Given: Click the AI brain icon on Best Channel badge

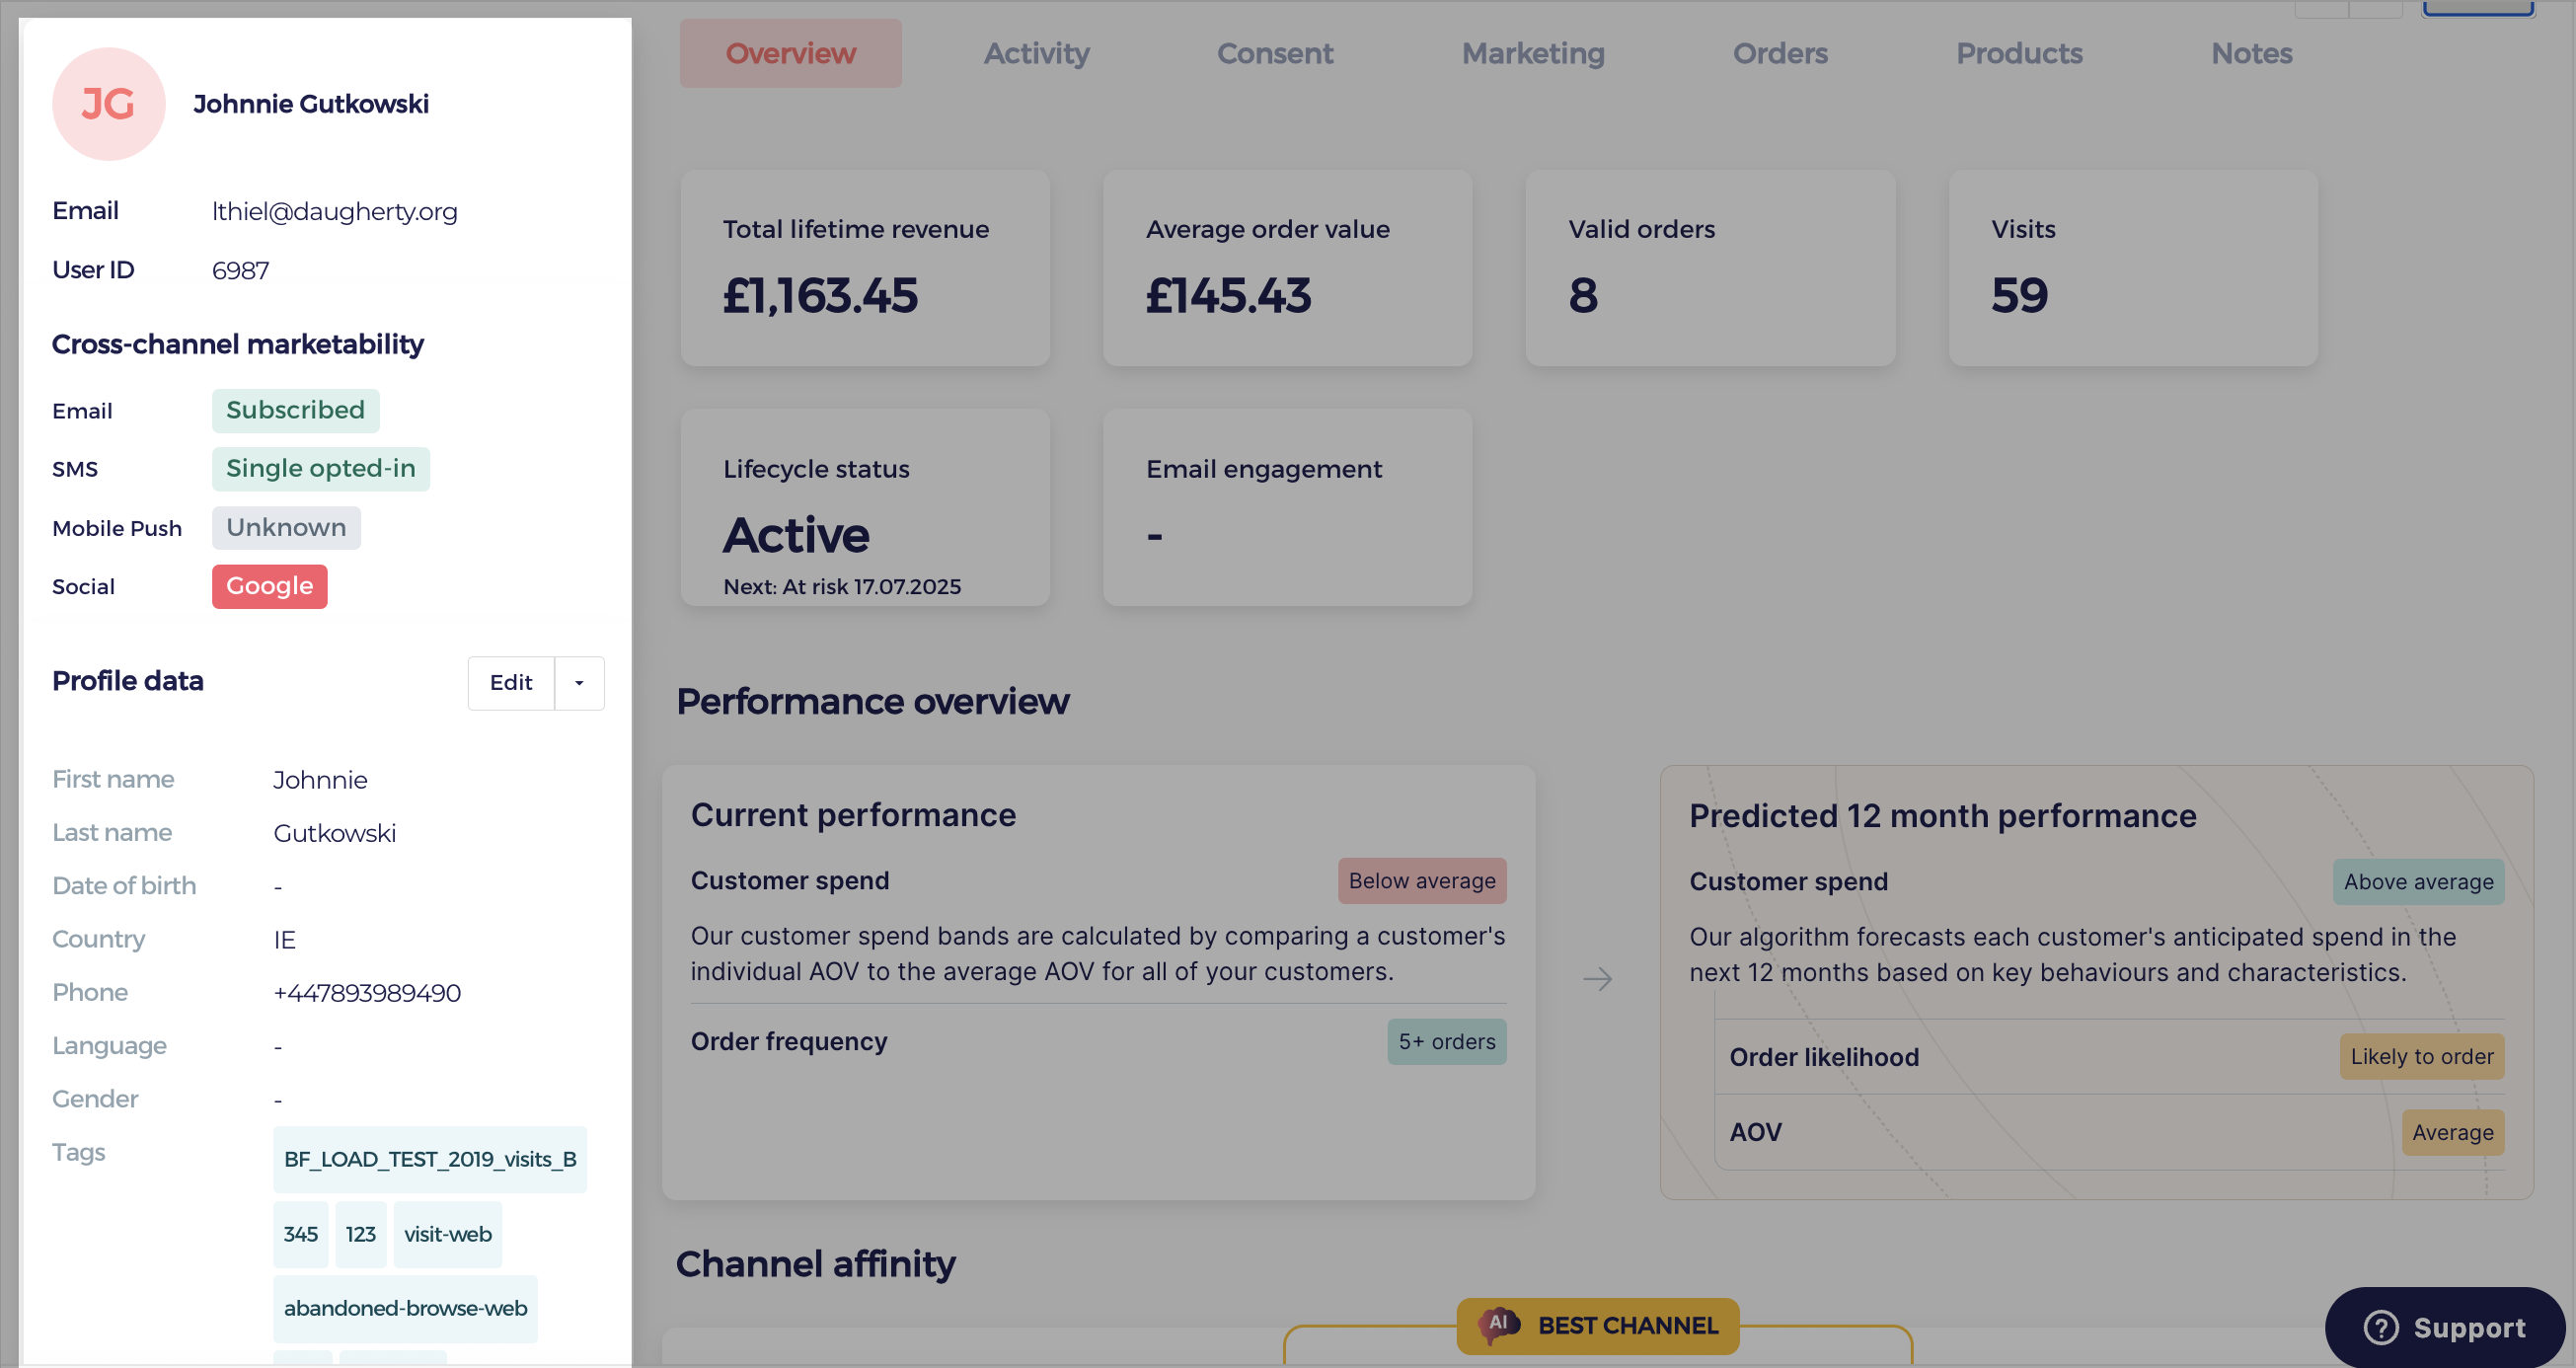Looking at the screenshot, I should click(x=1498, y=1324).
